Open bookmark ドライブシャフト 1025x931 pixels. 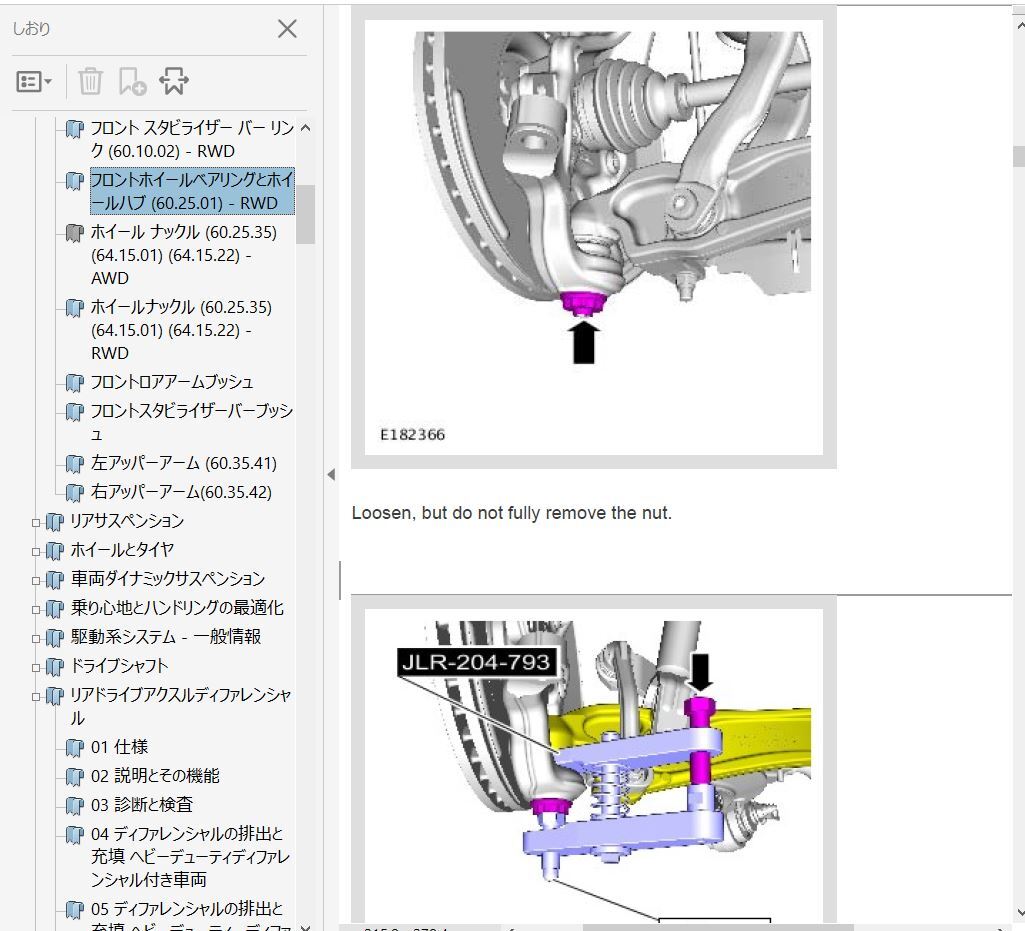click(119, 666)
